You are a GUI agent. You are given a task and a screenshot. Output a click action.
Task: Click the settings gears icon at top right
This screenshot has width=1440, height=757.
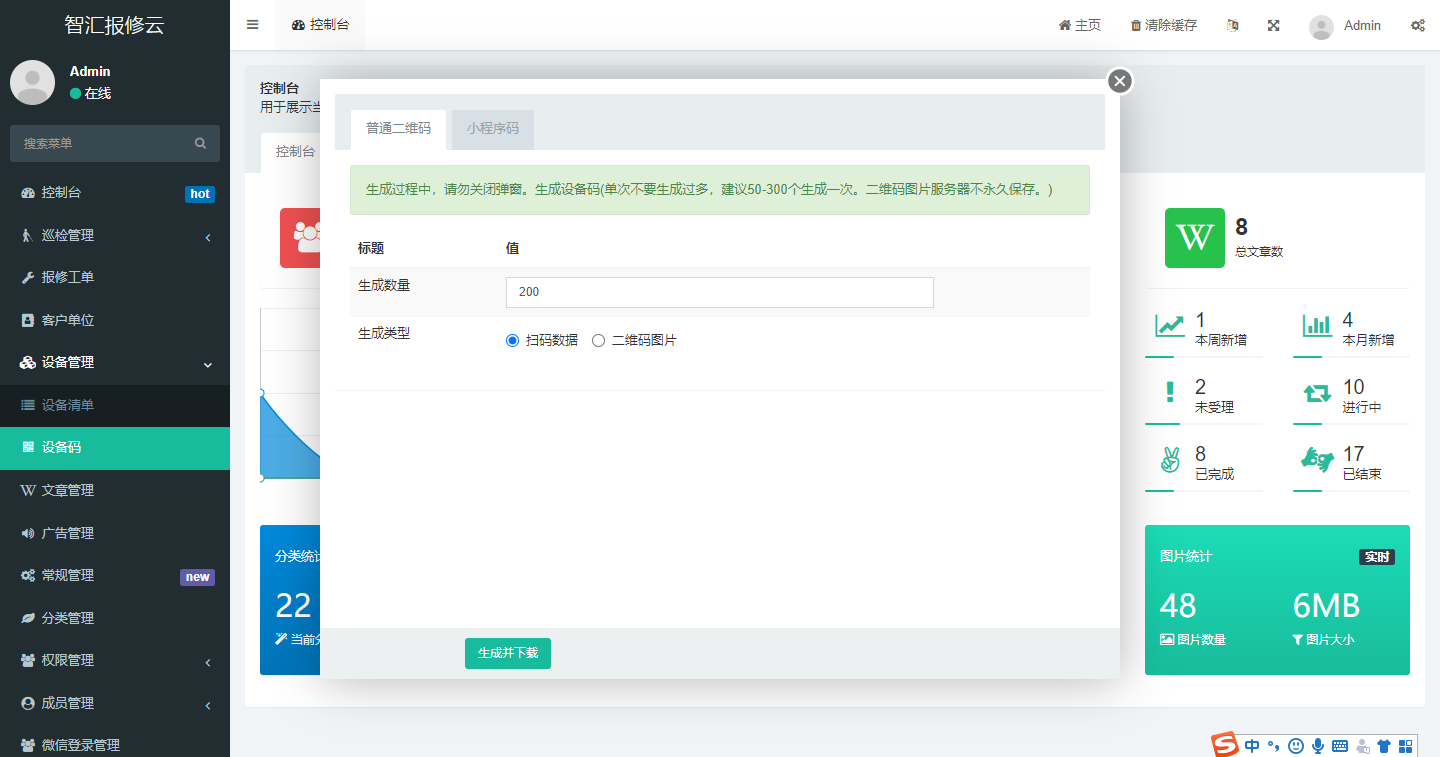pos(1417,25)
